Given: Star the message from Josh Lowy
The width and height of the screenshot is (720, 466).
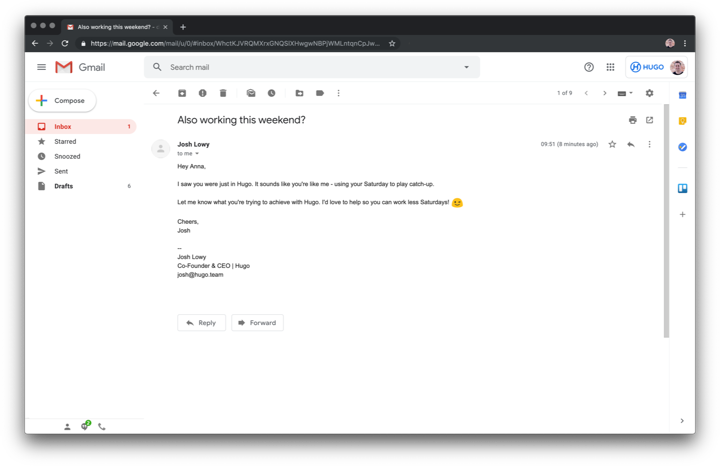Looking at the screenshot, I should (x=612, y=144).
